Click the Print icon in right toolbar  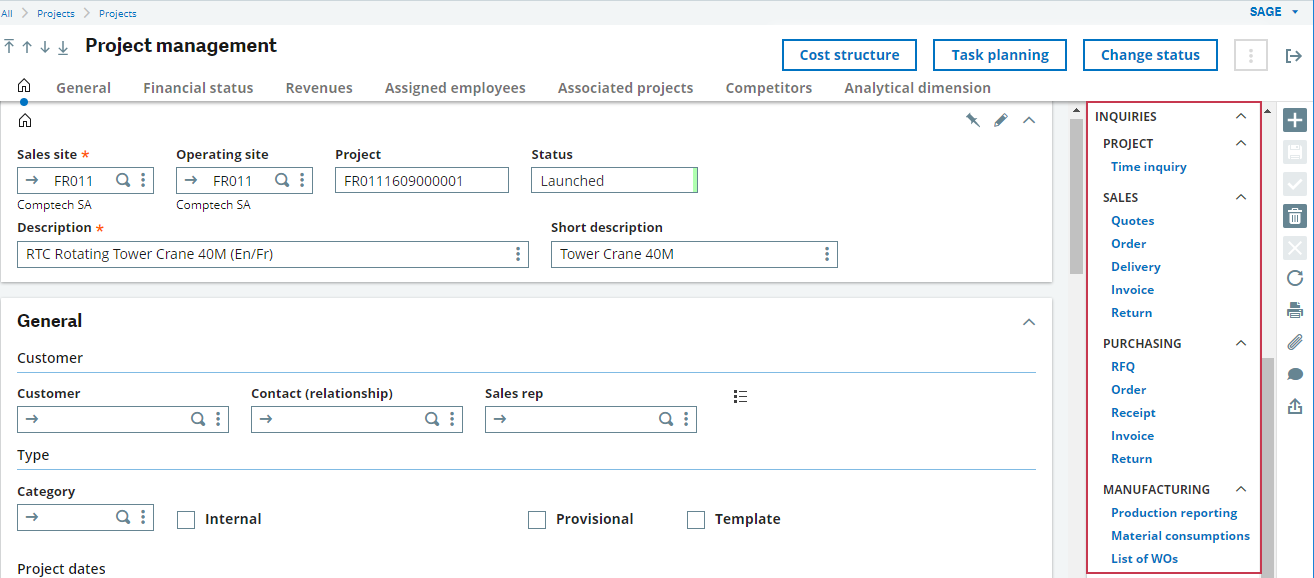(x=1295, y=310)
